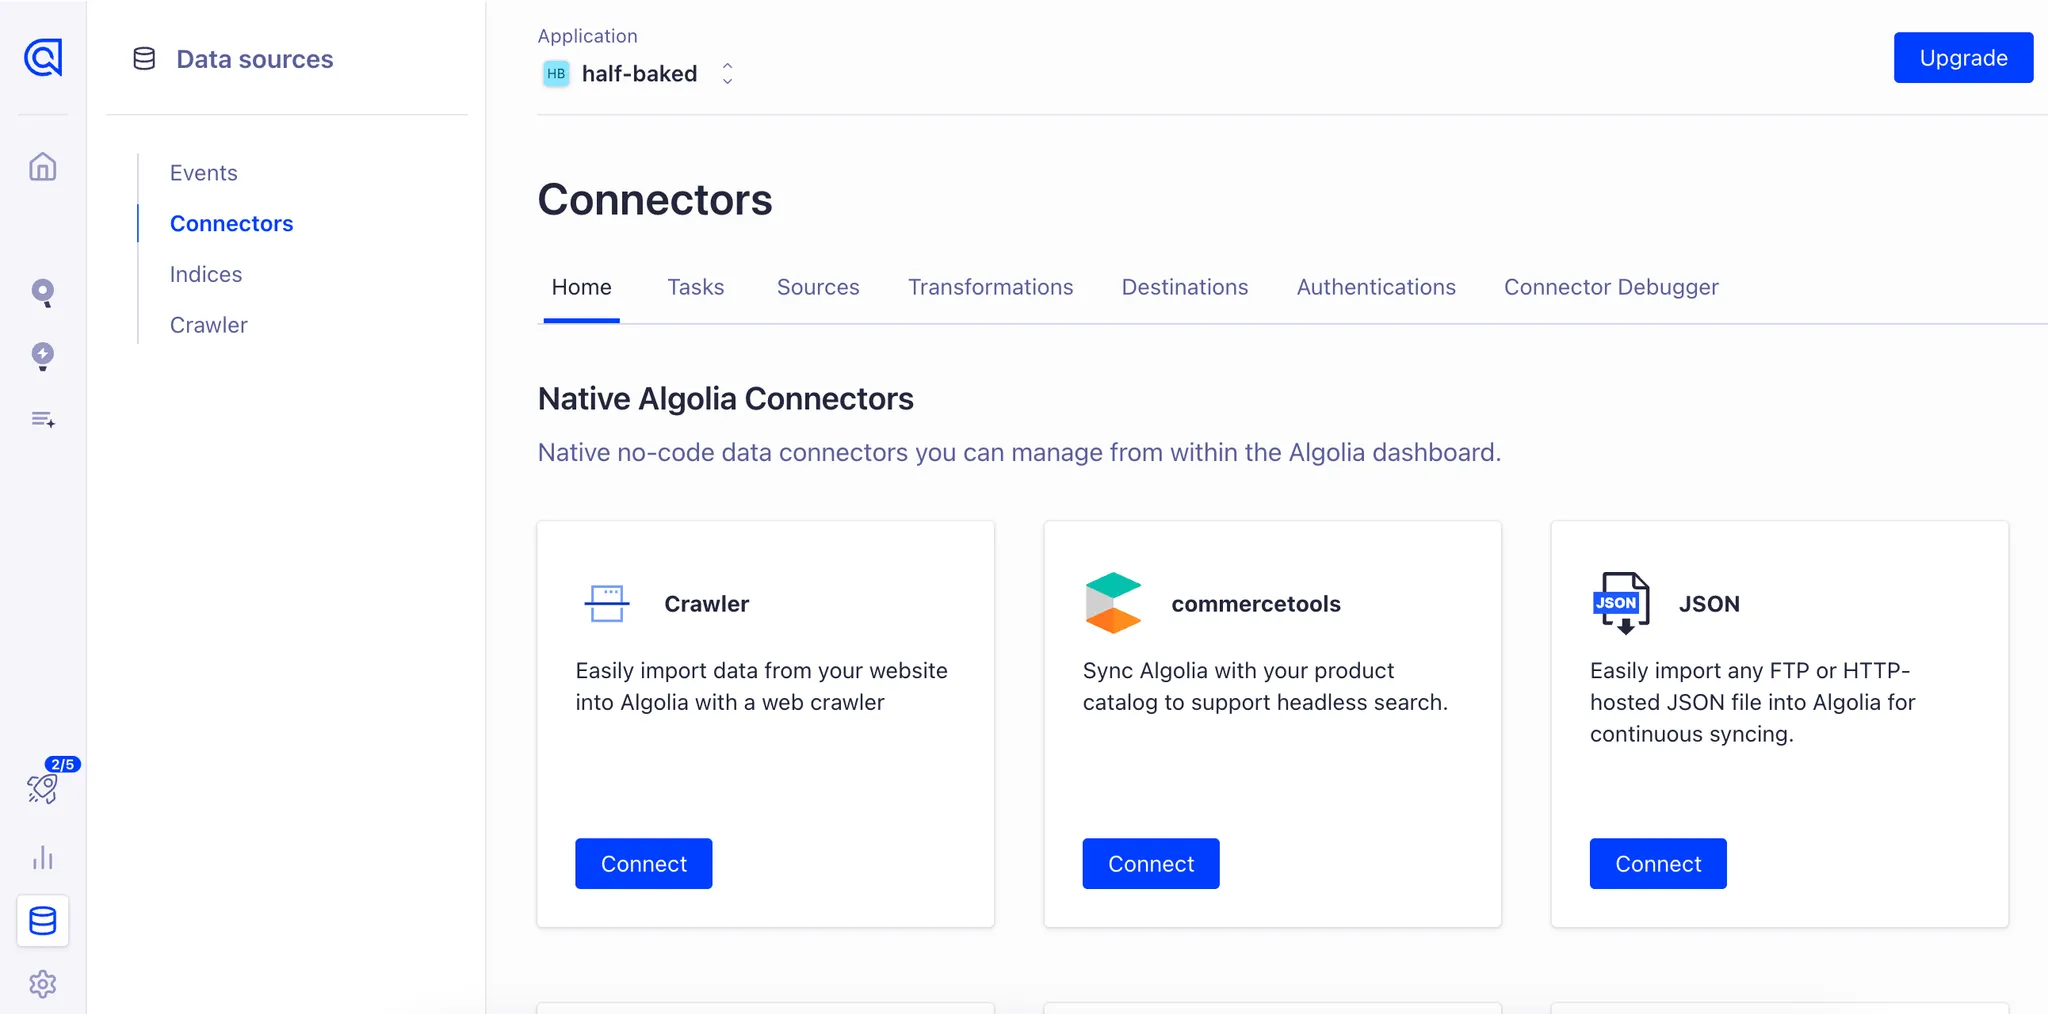Click Connect on the JSON card

coord(1657,863)
